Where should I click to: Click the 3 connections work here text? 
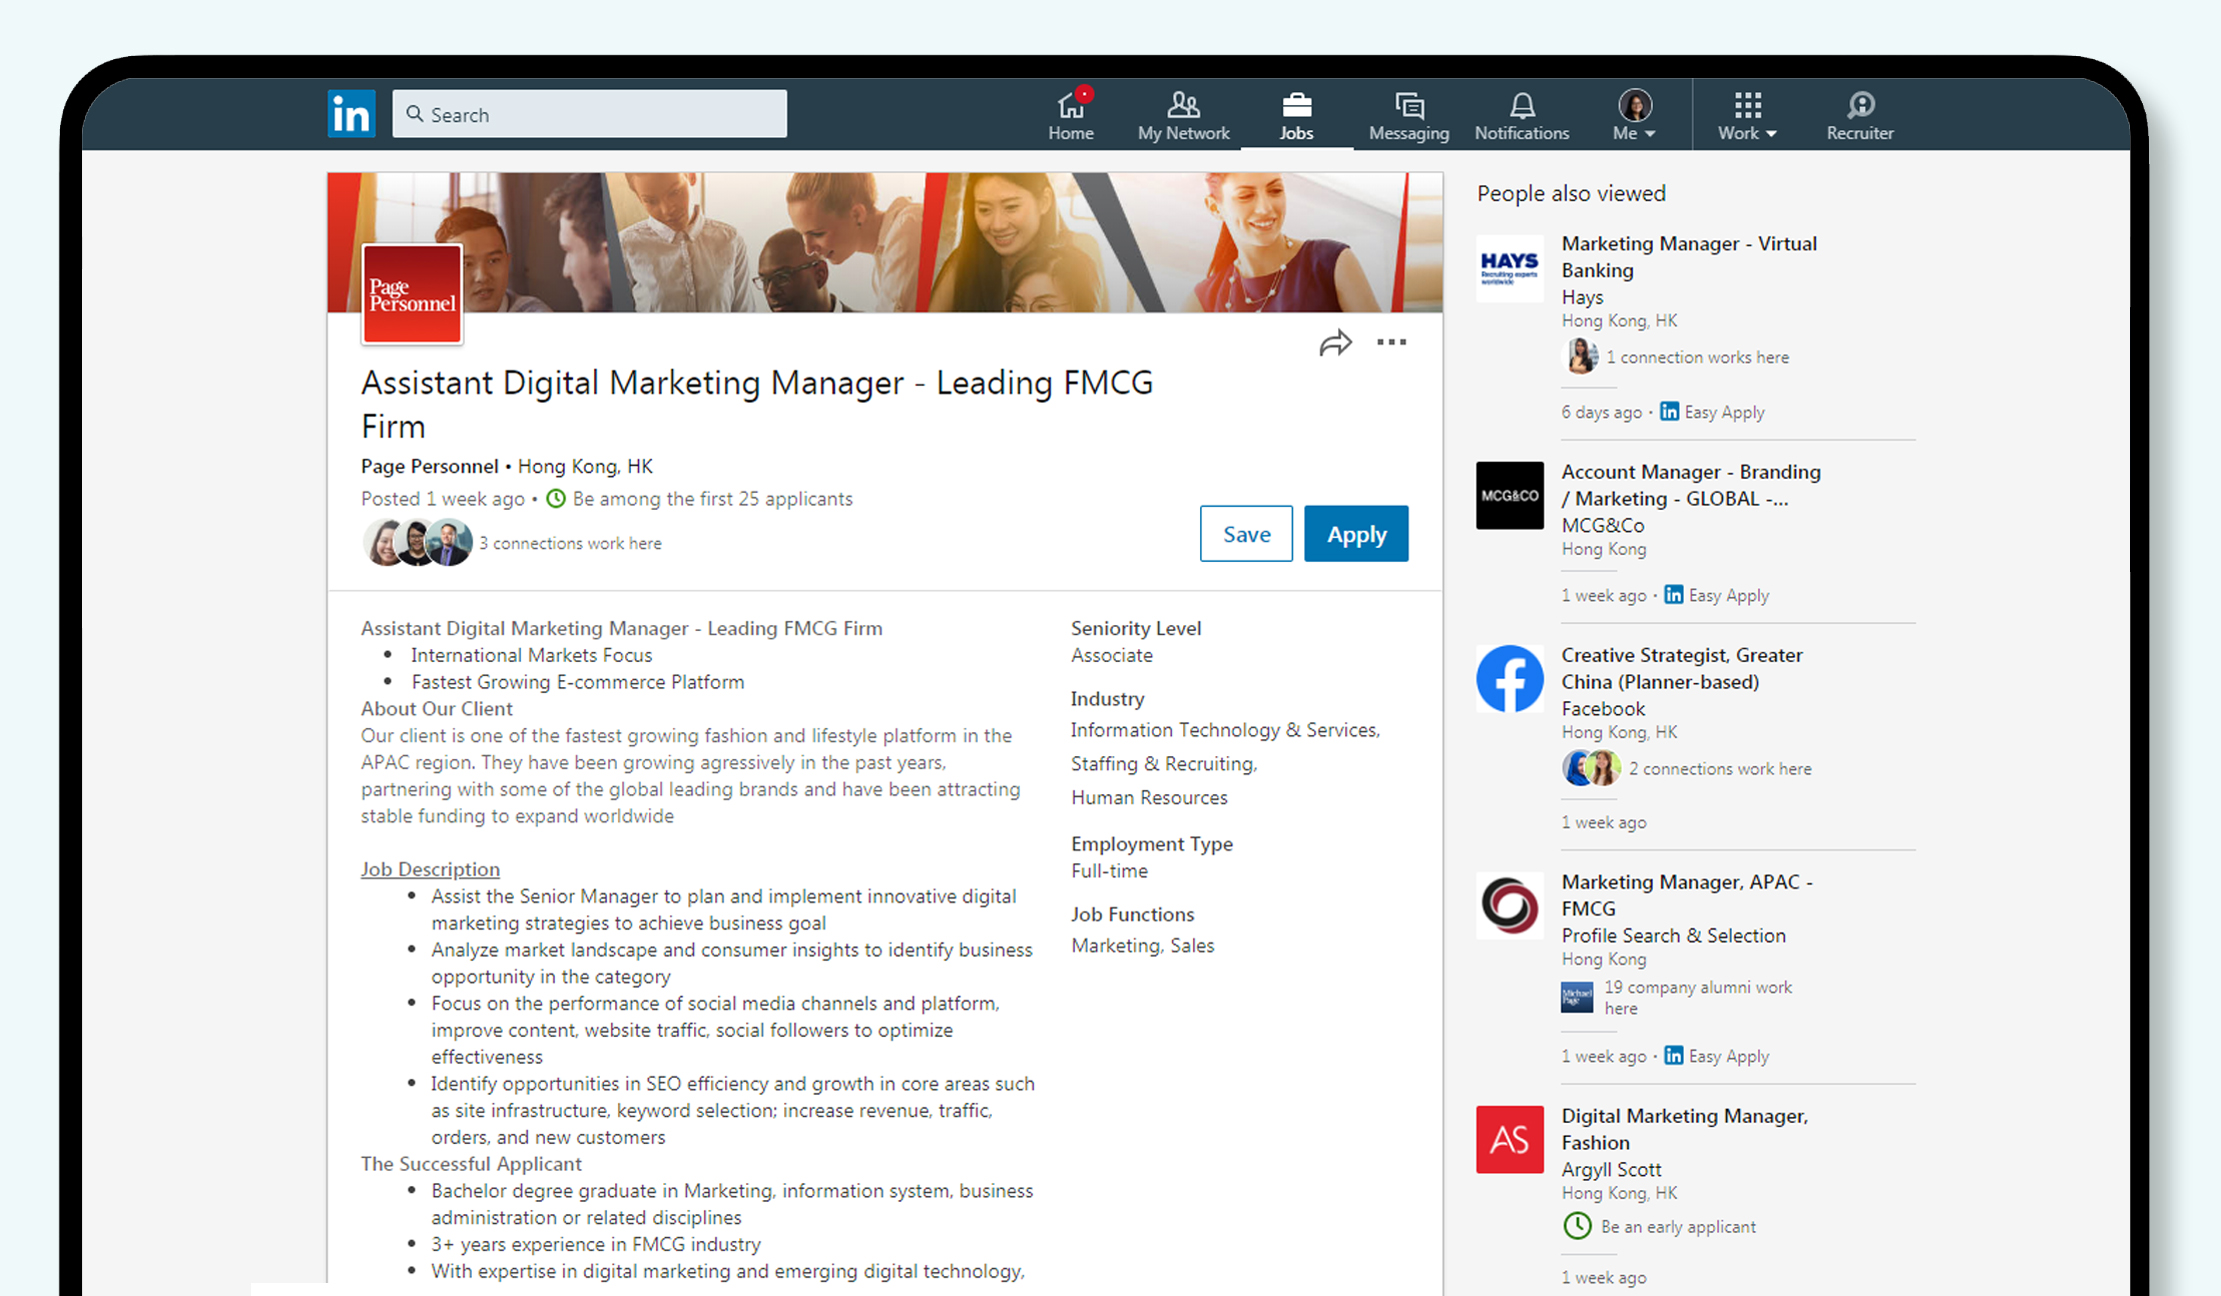570,543
